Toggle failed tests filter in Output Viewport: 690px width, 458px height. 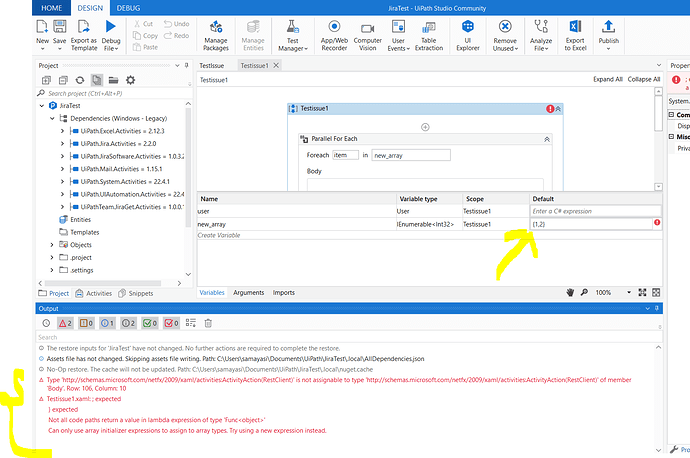(171, 323)
